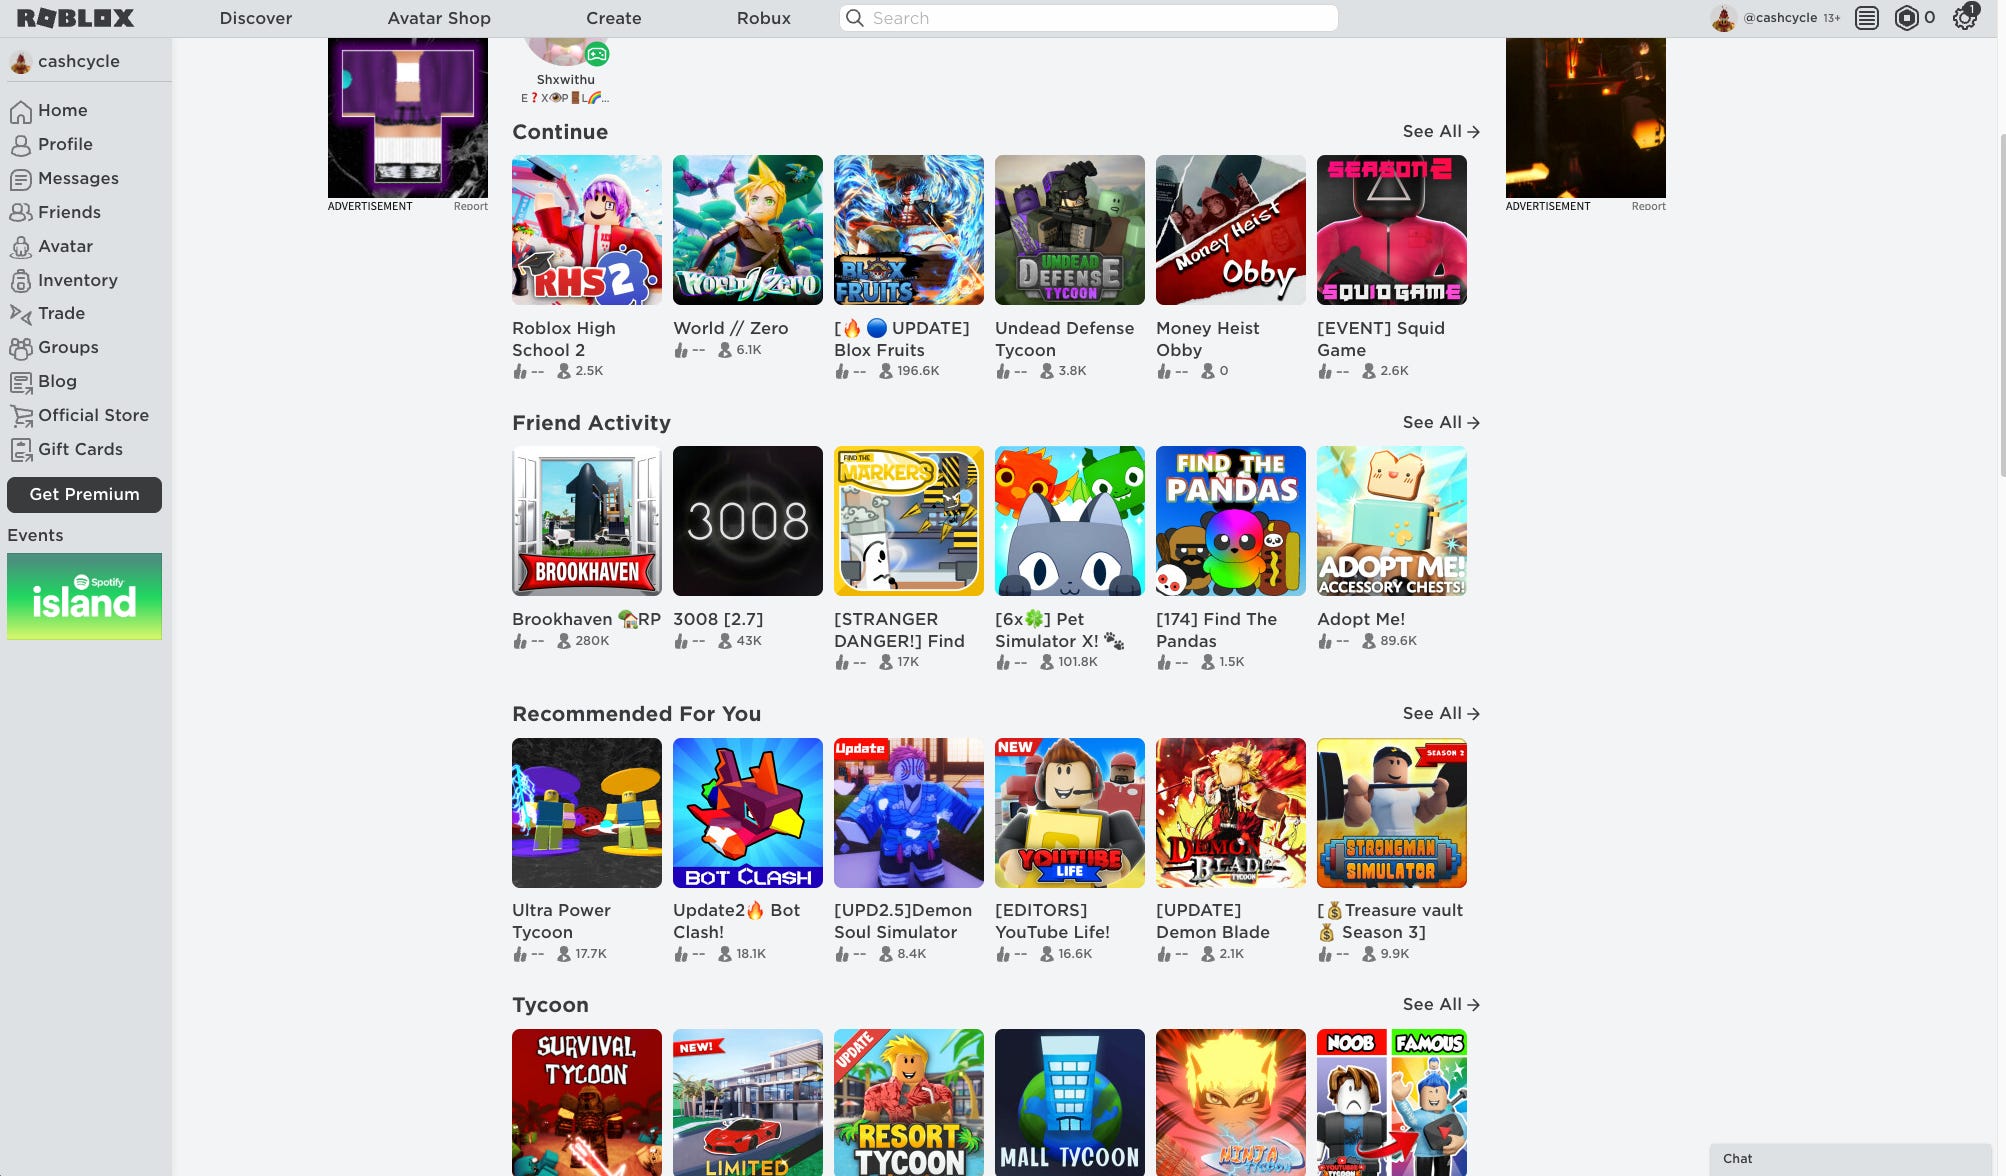Screen dimensions: 2006x1176
Task: Open Gift Cards in sidebar
Action: (x=80, y=449)
